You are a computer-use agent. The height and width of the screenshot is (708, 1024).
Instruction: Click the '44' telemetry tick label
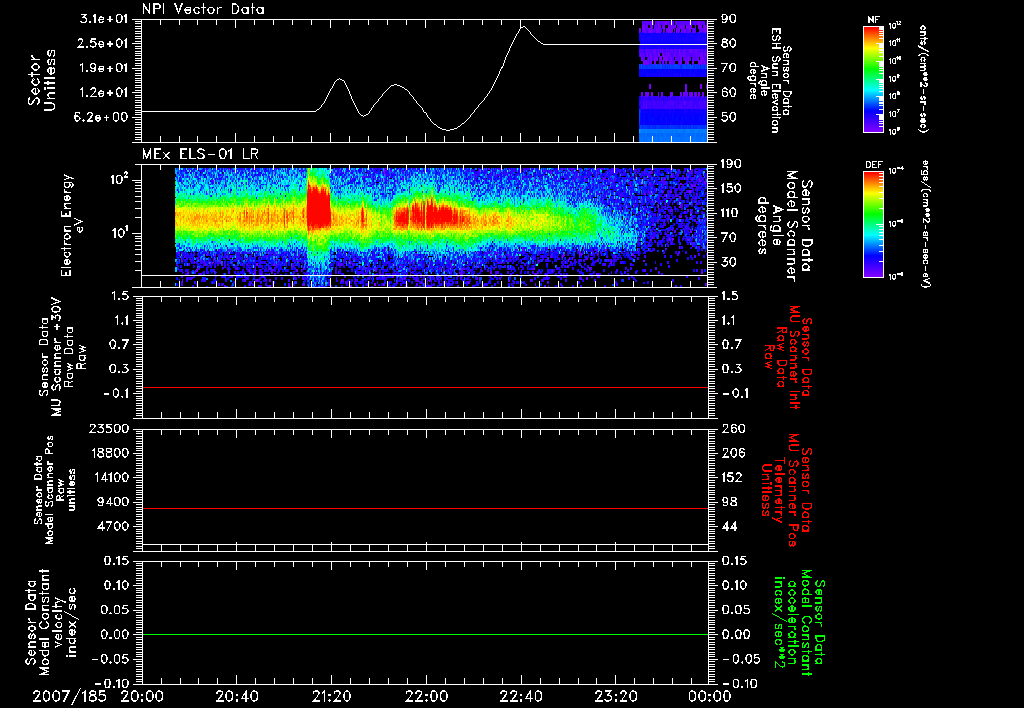729,526
